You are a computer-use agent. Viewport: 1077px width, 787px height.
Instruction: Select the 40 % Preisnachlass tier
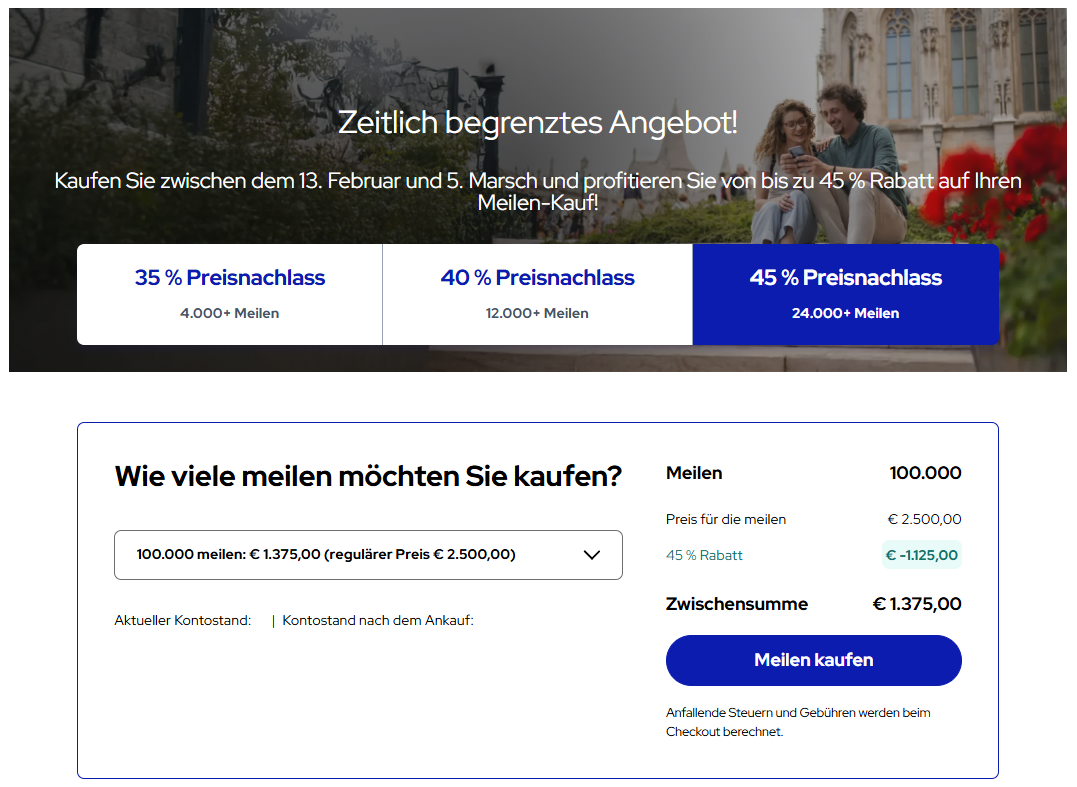(x=537, y=294)
